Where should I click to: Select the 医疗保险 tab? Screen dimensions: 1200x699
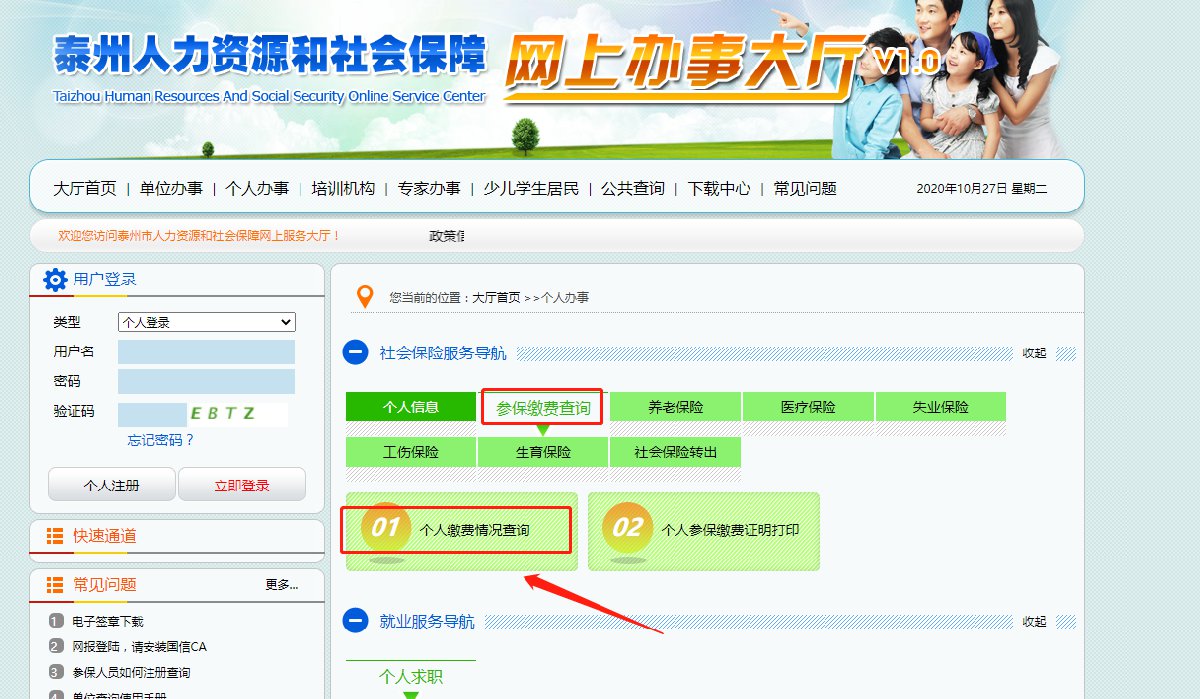pyautogui.click(x=808, y=407)
